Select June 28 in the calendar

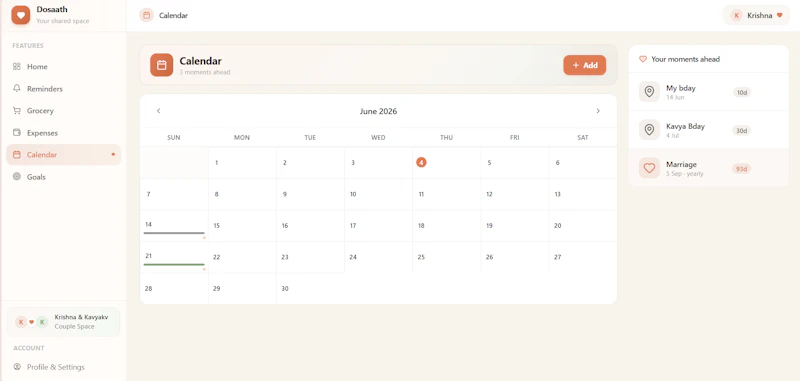tap(174, 289)
